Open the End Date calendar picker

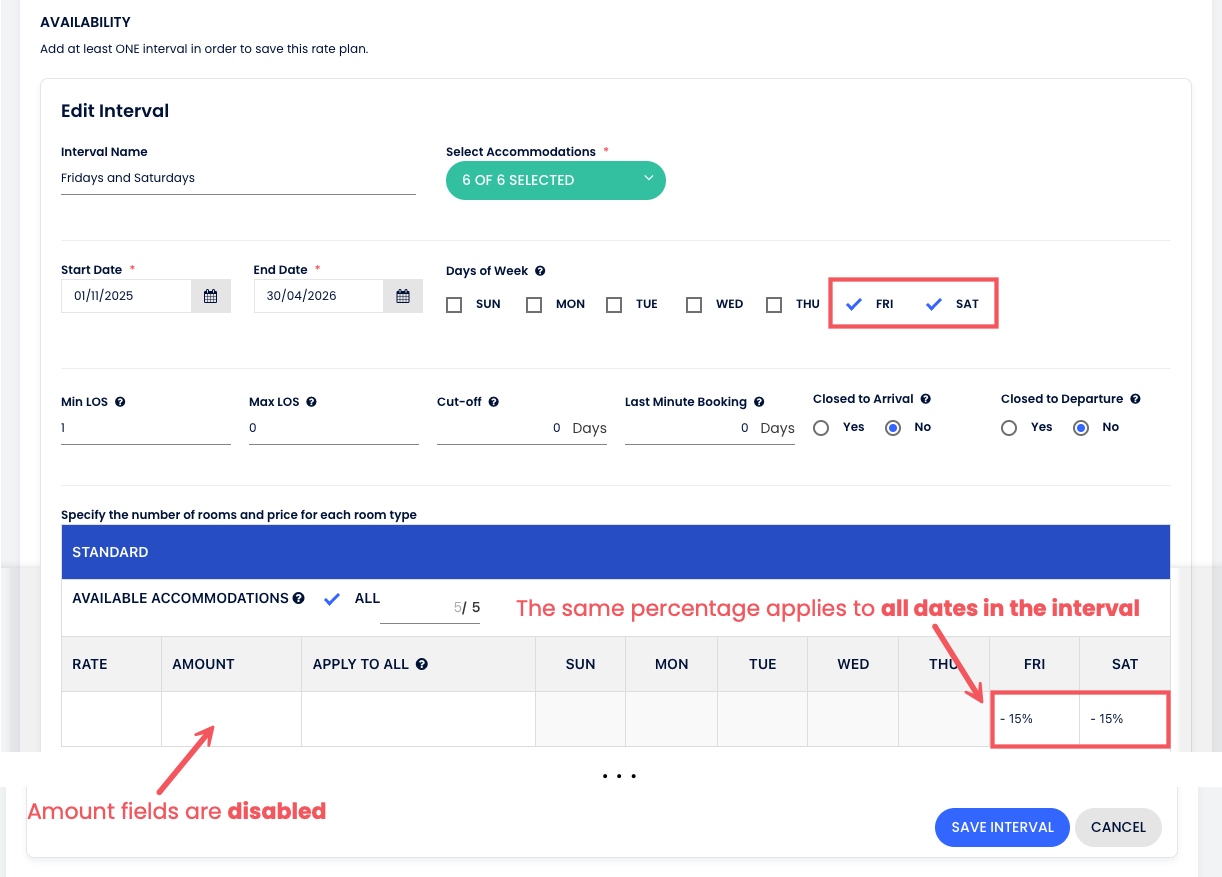(x=403, y=296)
